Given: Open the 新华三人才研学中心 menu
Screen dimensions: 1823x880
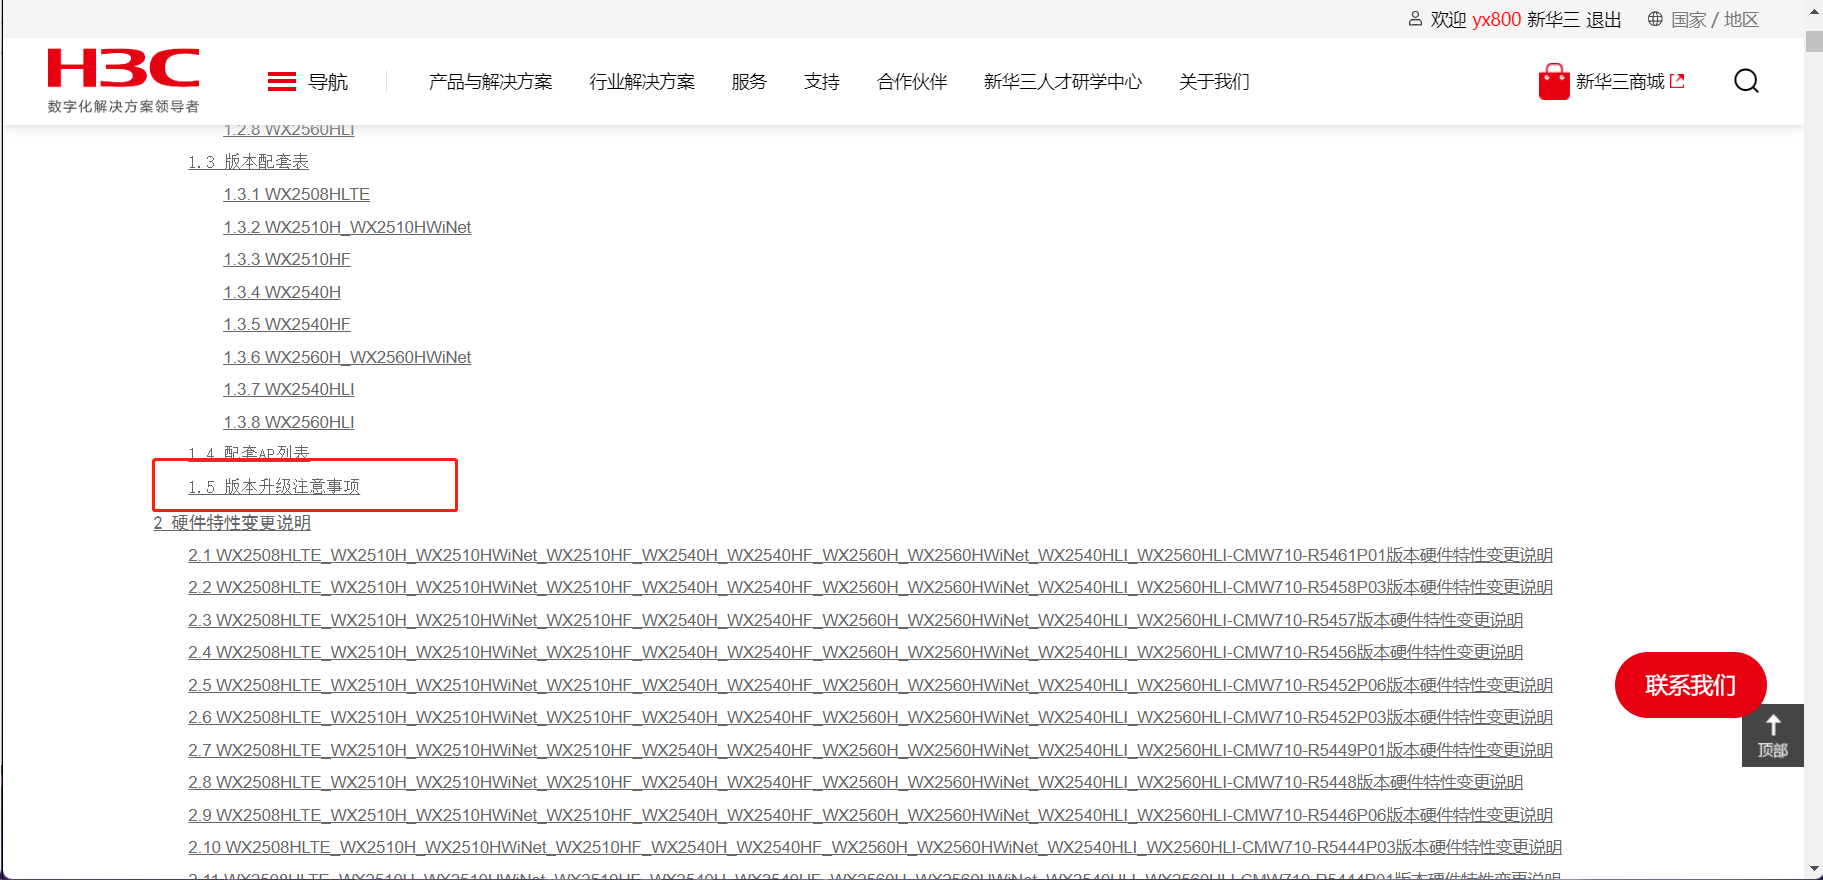Looking at the screenshot, I should point(1063,82).
